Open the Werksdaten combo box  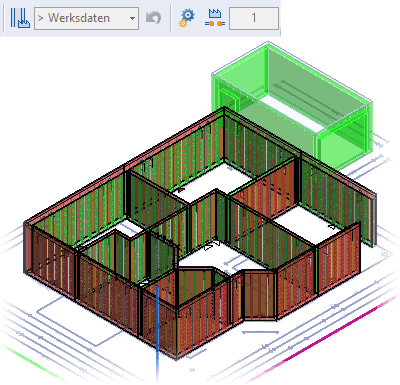click(86, 18)
